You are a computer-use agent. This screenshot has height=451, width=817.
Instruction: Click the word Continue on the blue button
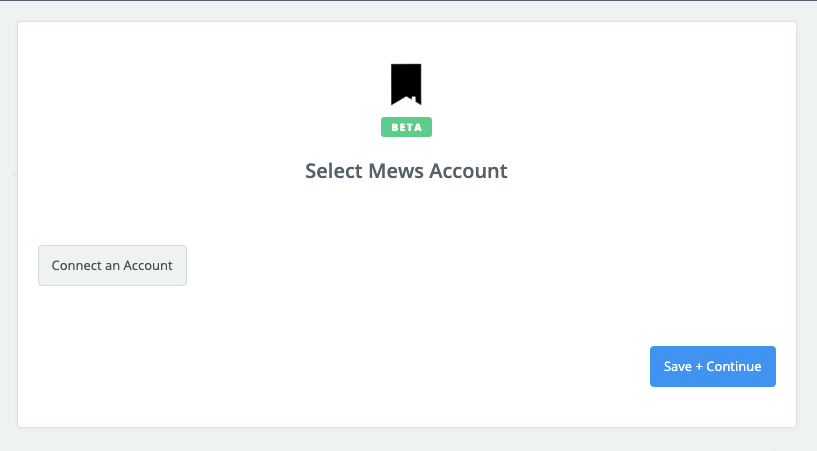[x=734, y=367]
